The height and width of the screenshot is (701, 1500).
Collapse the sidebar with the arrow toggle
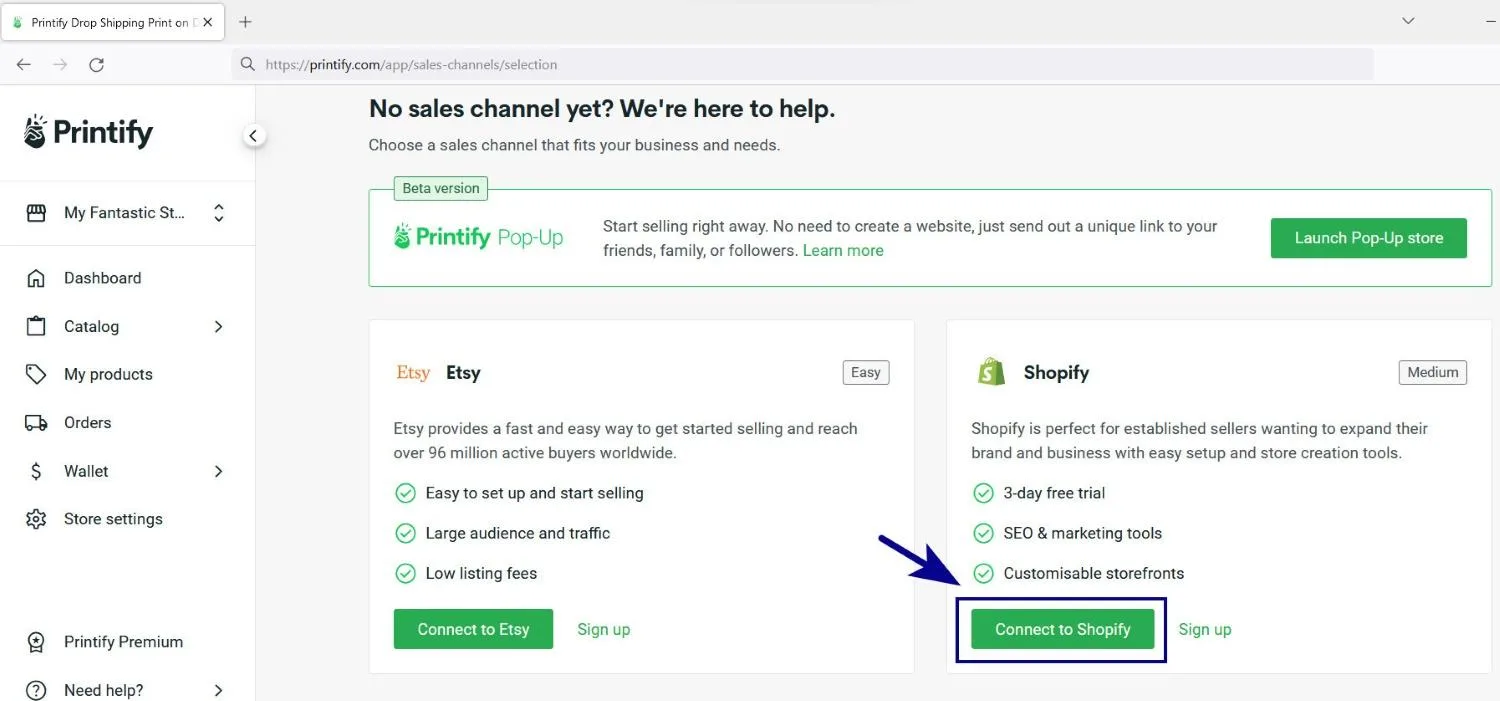tap(254, 136)
